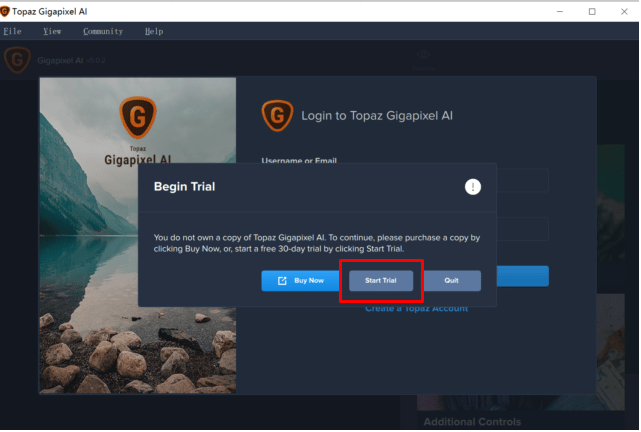Open the View menu
The height and width of the screenshot is (432, 641).
point(52,31)
